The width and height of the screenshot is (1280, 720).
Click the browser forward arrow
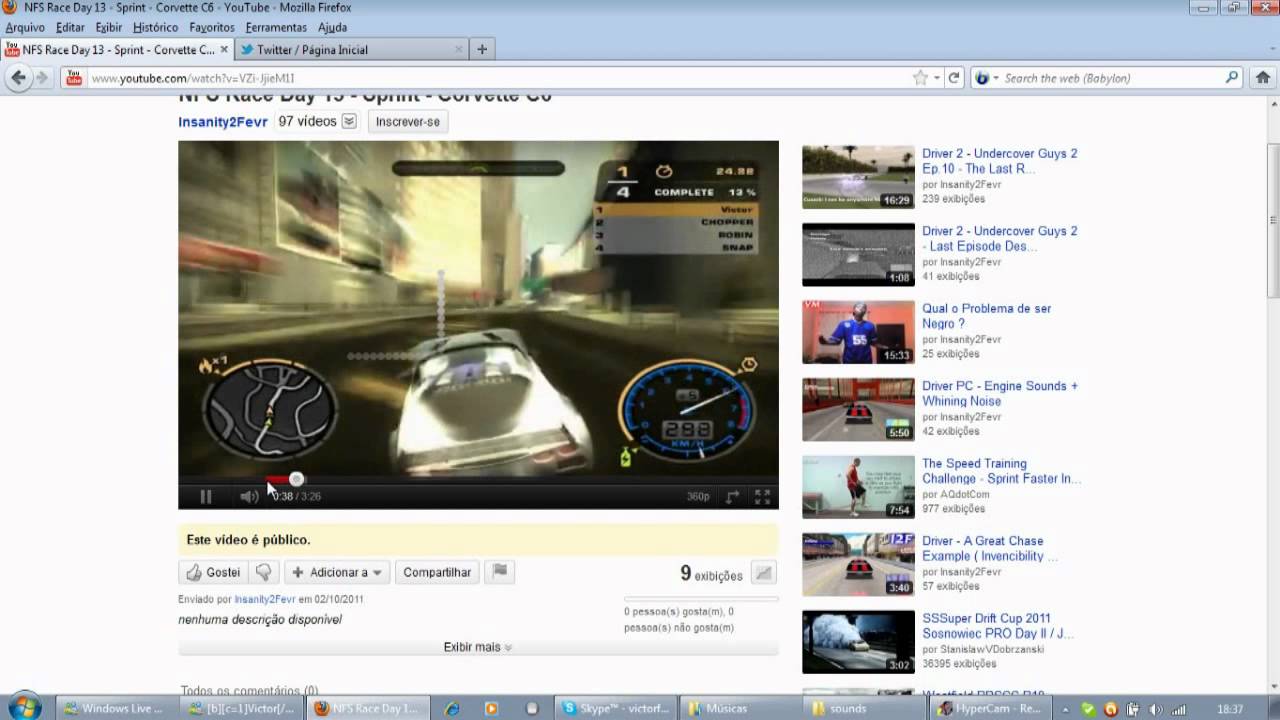coord(42,77)
